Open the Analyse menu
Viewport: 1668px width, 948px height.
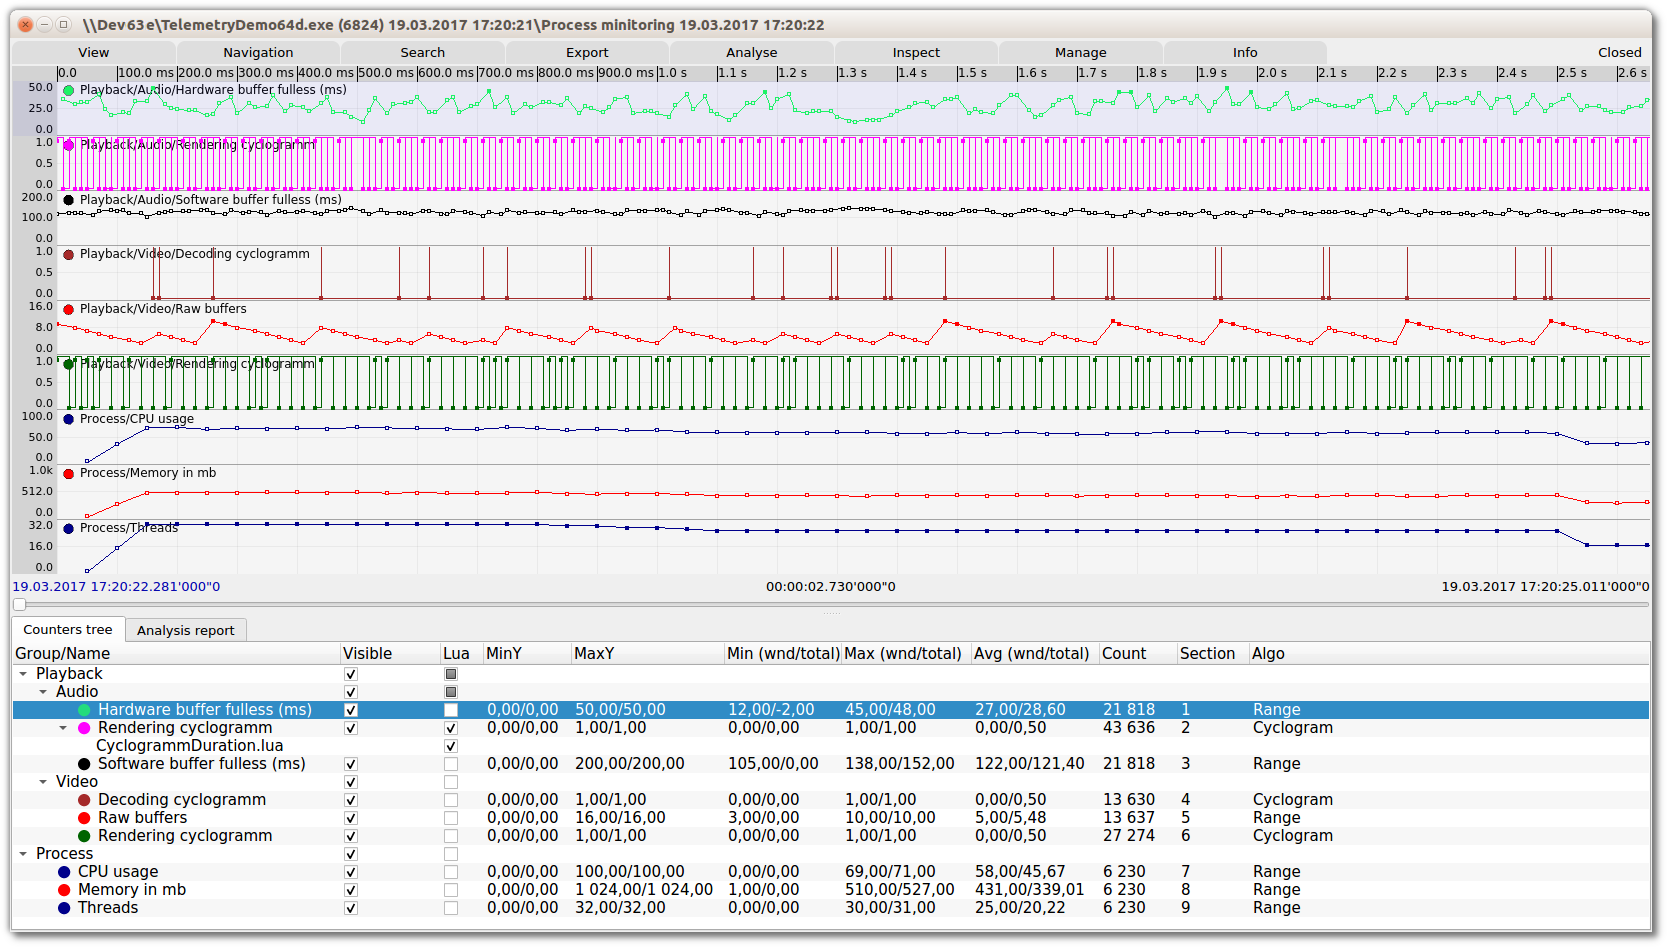[x=751, y=52]
